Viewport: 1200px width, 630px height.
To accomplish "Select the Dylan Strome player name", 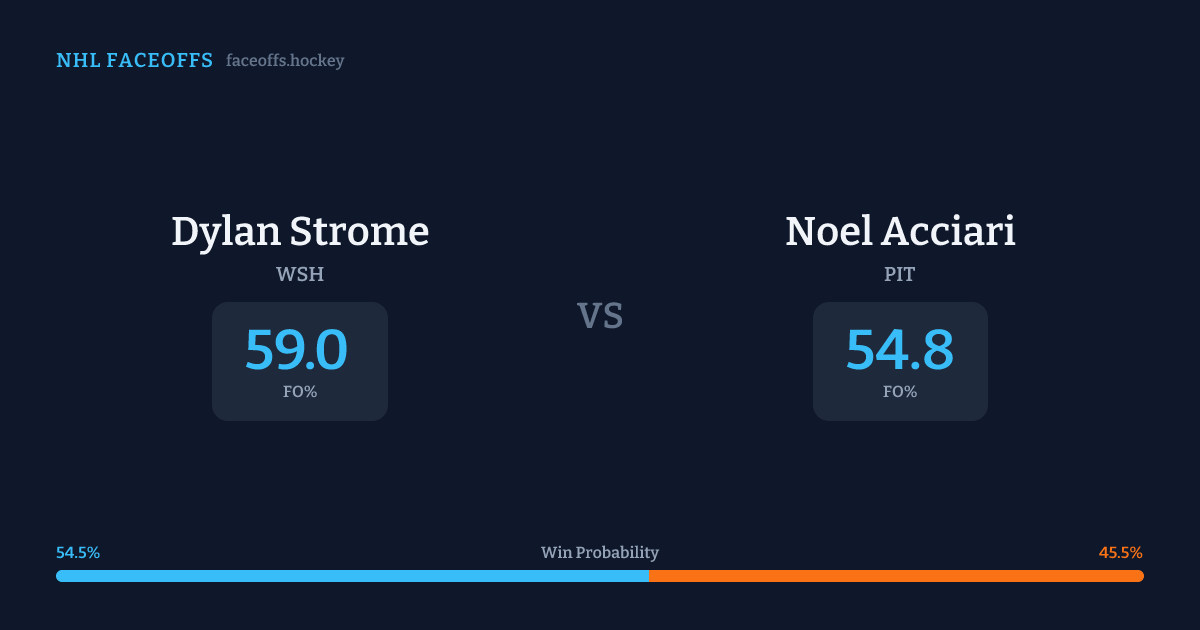I will point(300,231).
